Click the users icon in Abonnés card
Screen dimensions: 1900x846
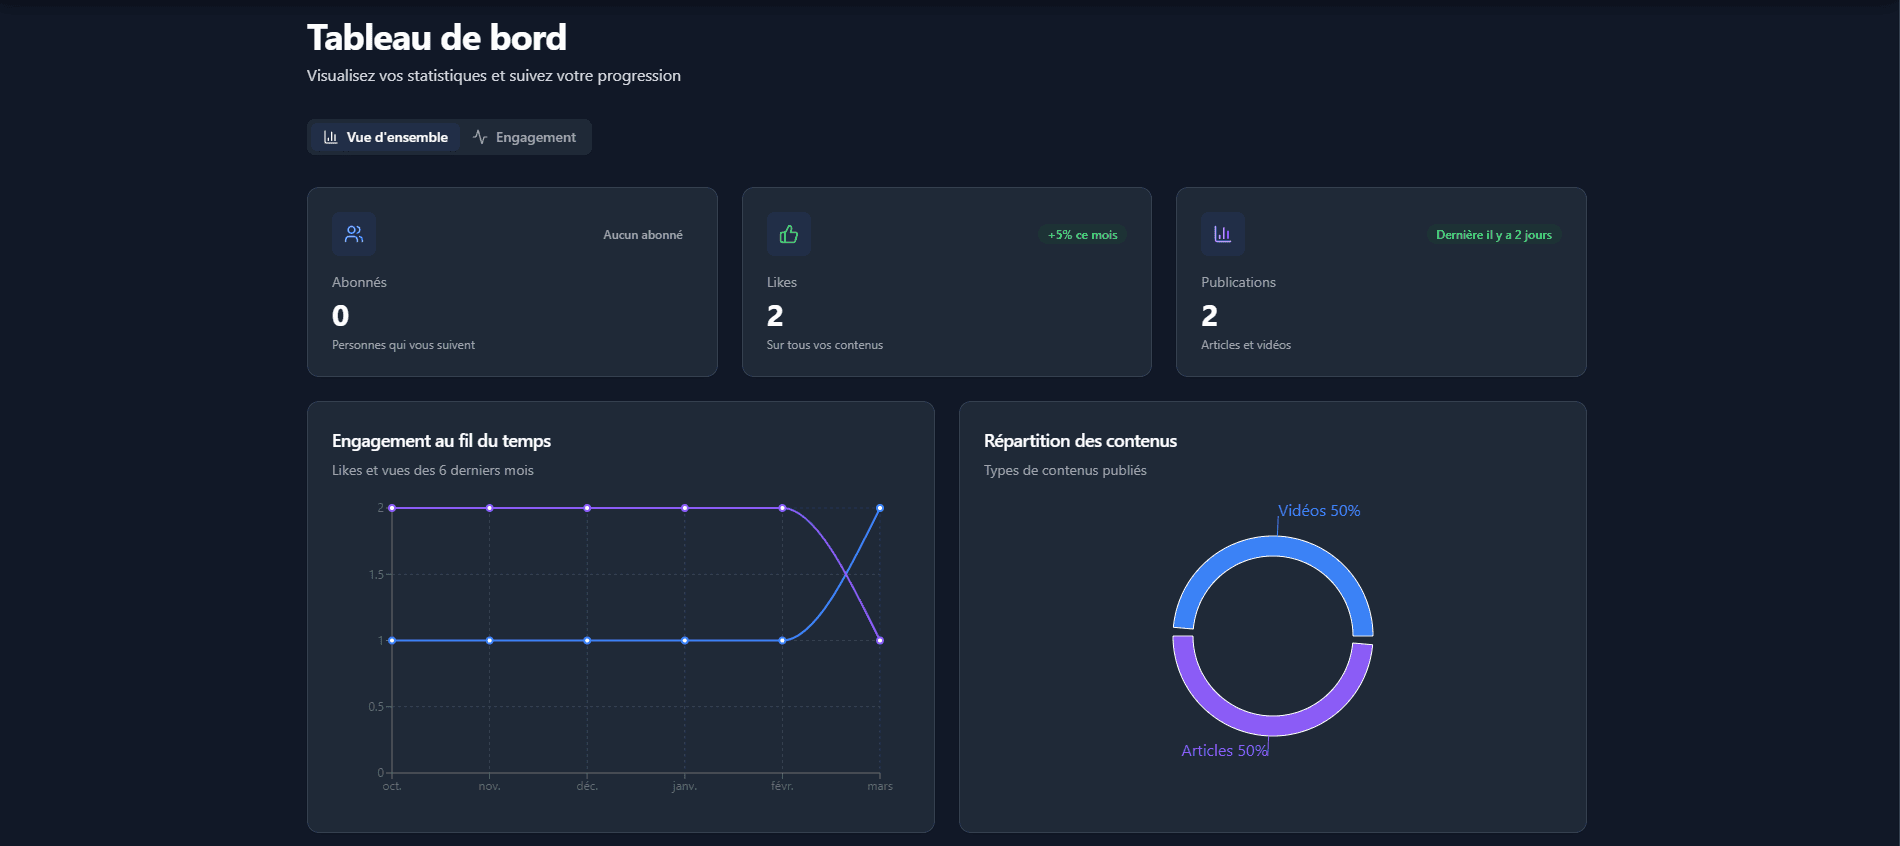353,234
